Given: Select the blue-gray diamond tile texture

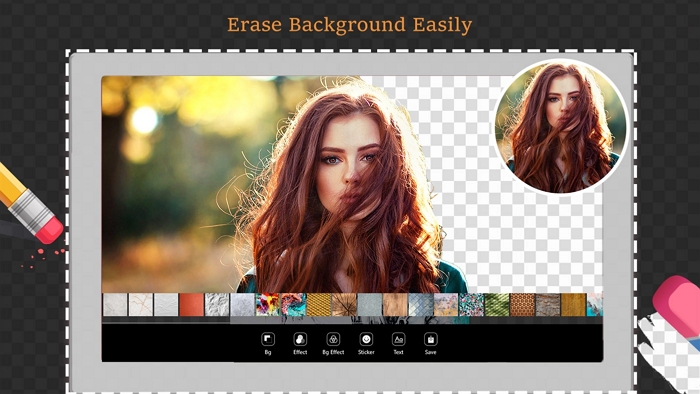Looking at the screenshot, I should pos(421,305).
